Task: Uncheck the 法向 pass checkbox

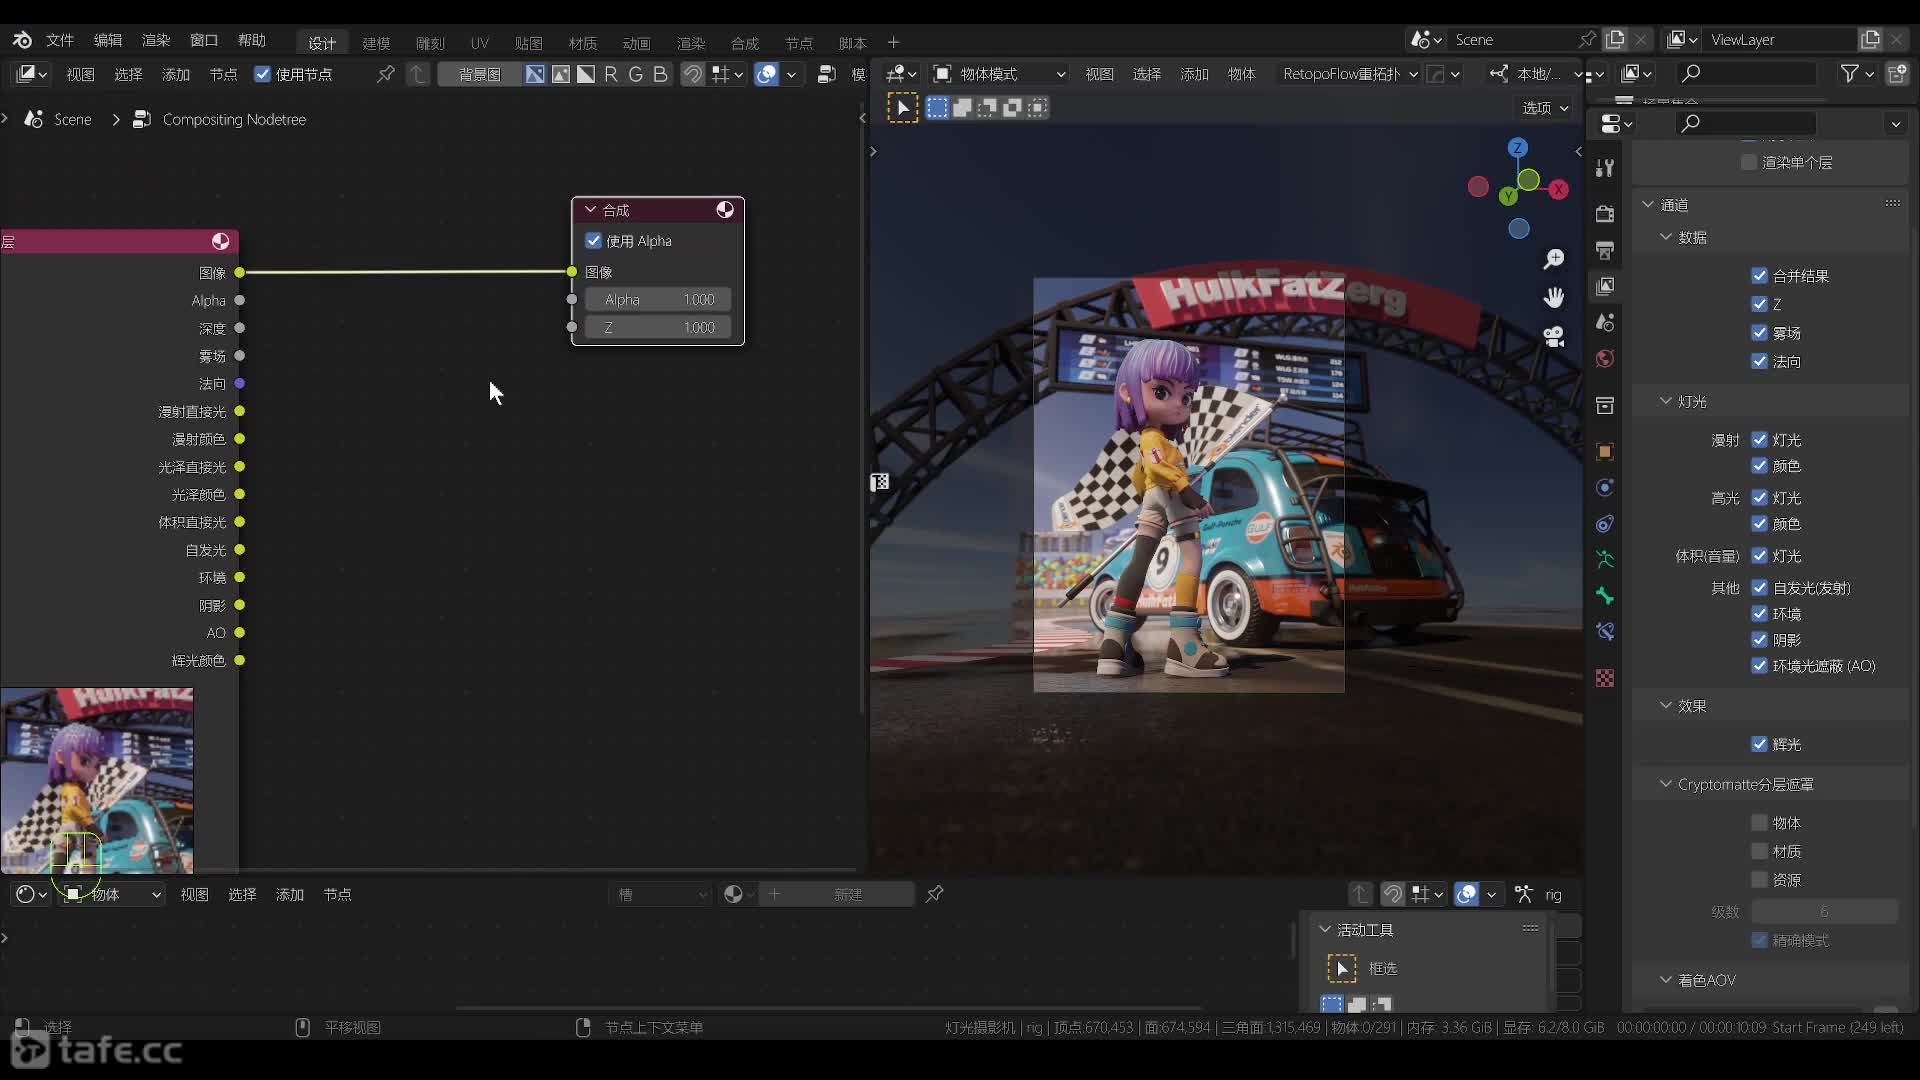Action: pyautogui.click(x=1760, y=361)
